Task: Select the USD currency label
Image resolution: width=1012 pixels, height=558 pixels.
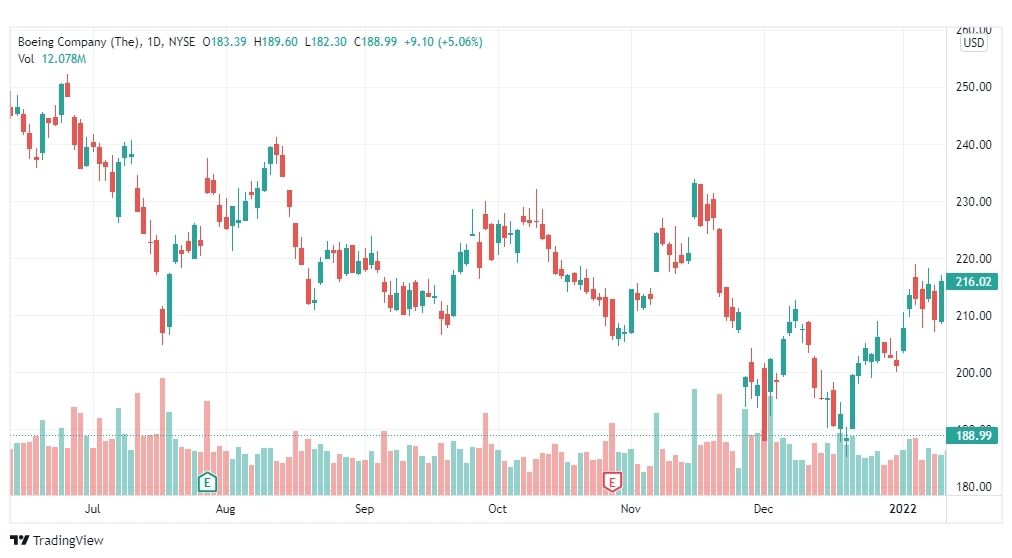Action: [x=973, y=43]
